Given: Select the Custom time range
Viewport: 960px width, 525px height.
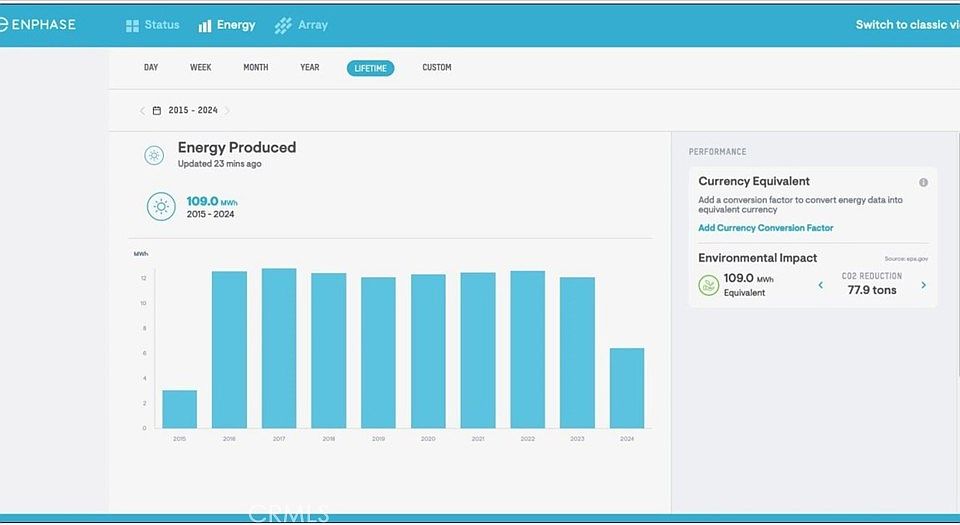Looking at the screenshot, I should coord(437,68).
